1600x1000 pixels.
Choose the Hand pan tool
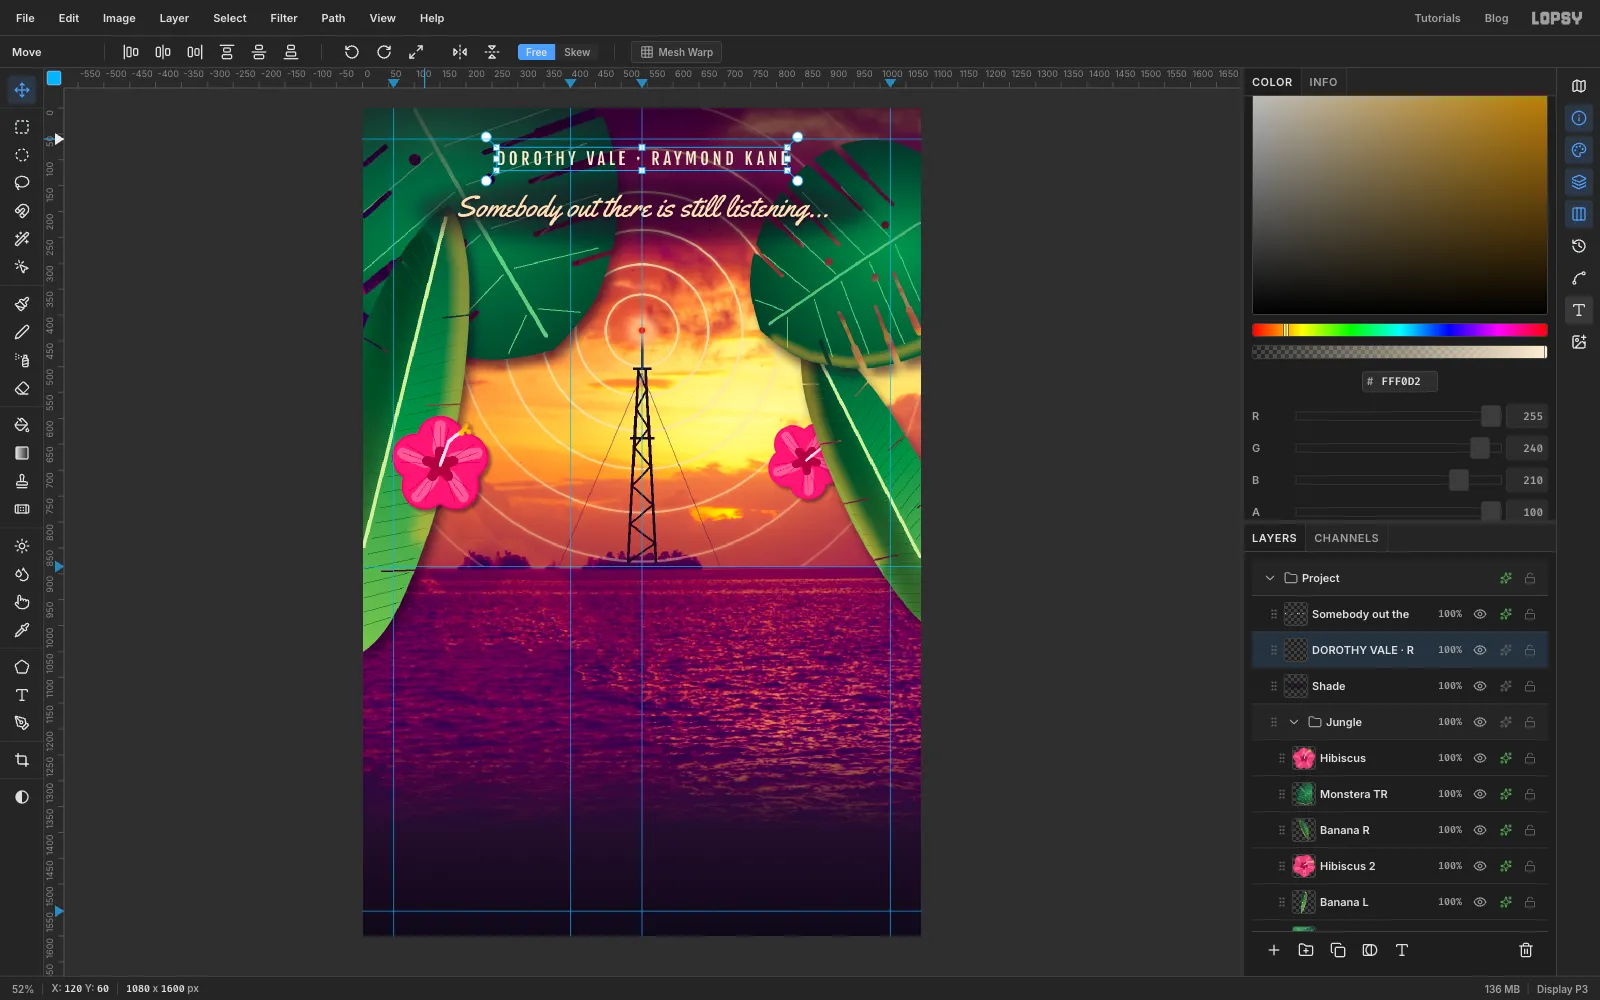pos(22,602)
